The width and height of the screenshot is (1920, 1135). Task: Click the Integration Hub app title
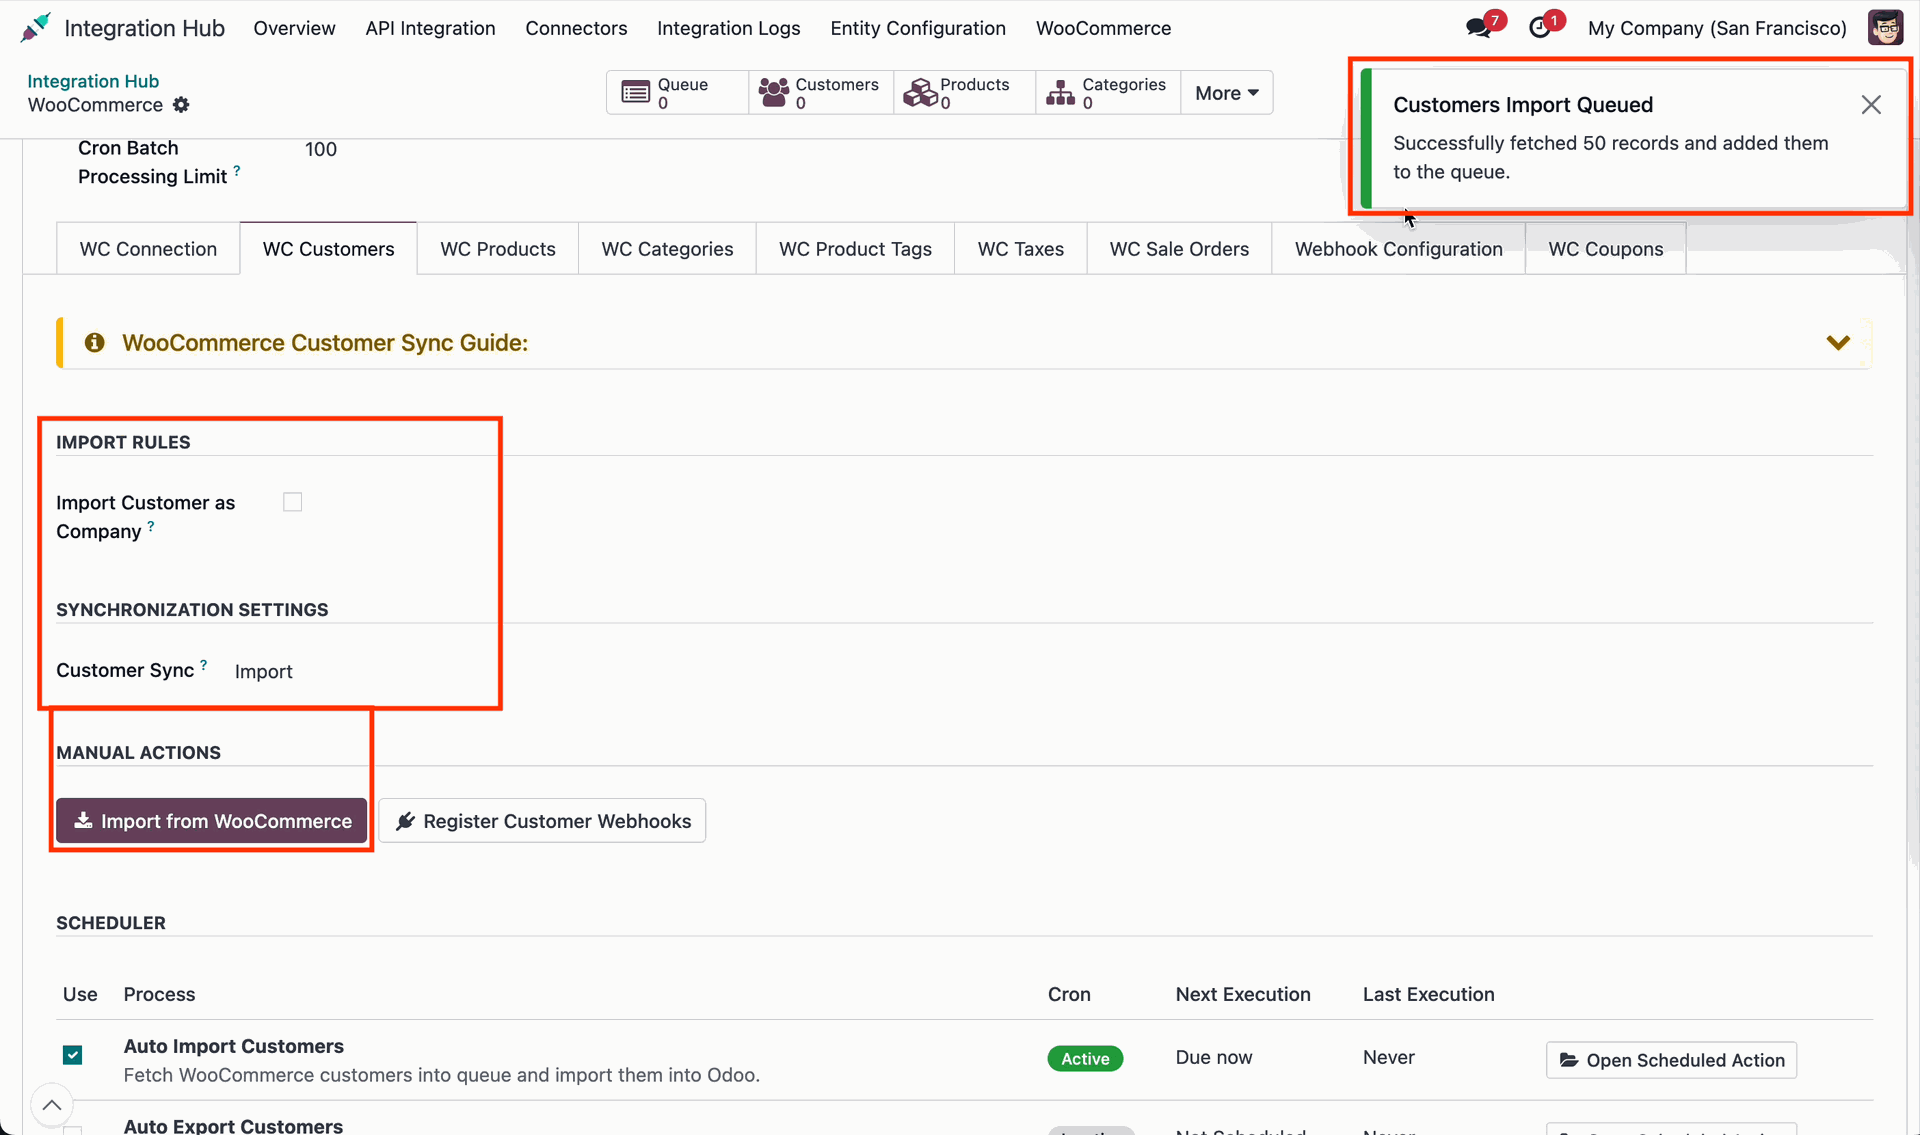point(144,28)
